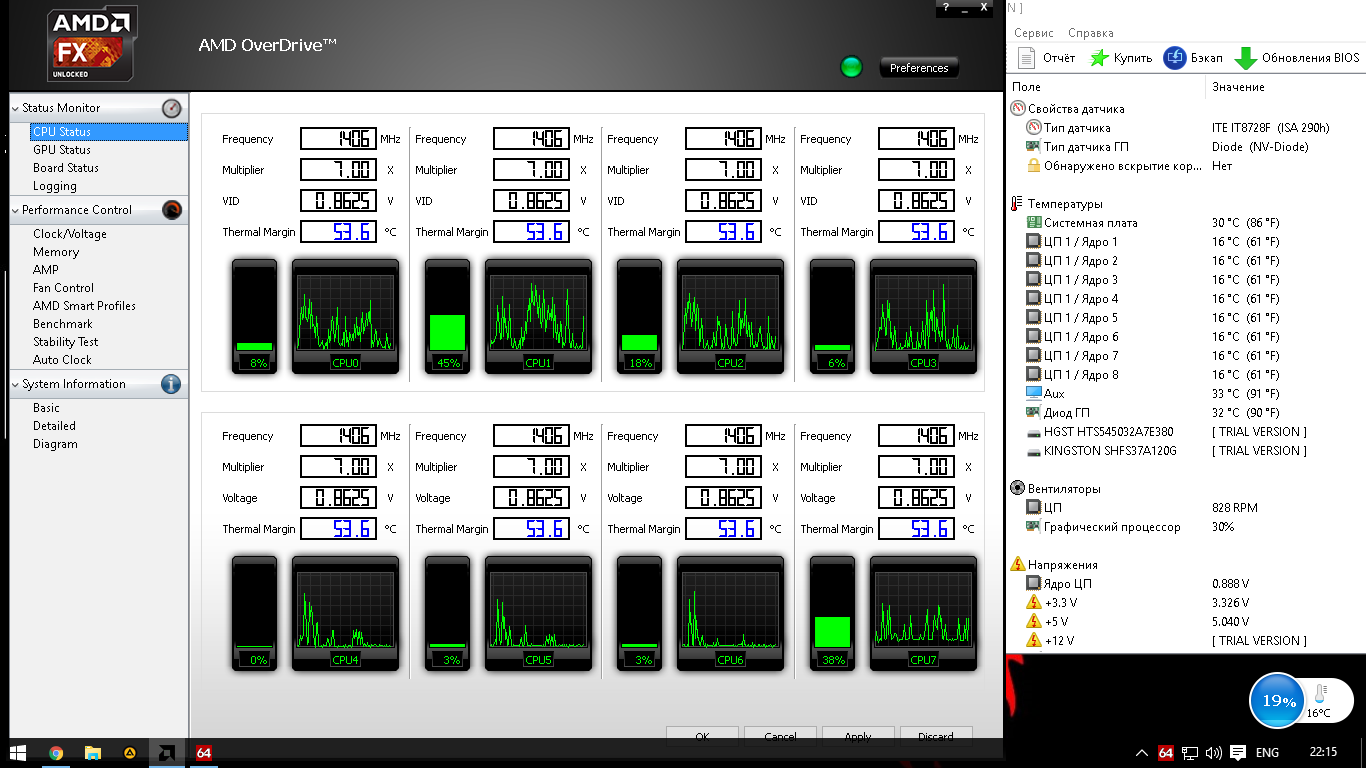Screen dimensions: 1366x768
Task: Click the 19% blue circular gauge widget
Action: coord(1279,701)
